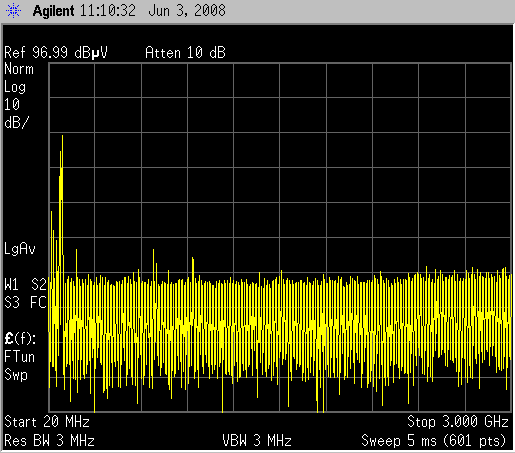
Task: Click the Start 20 MHz frequency label
Action: coord(47,422)
